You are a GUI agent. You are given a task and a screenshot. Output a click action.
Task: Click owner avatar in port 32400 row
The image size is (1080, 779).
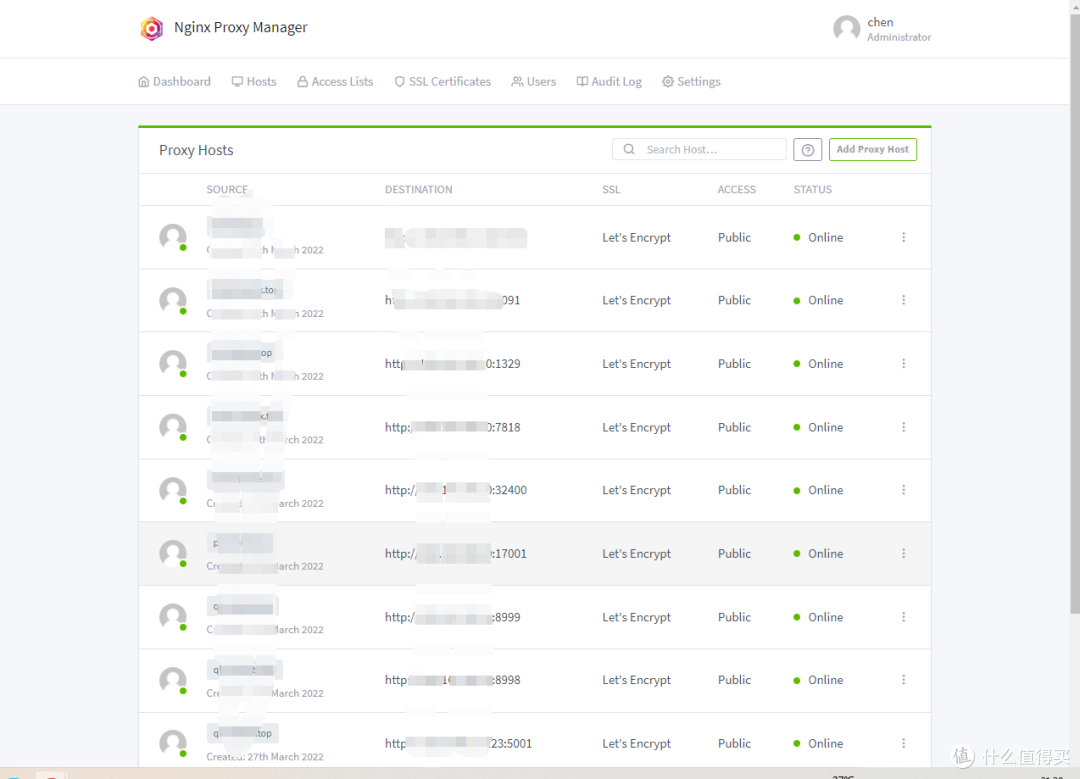pos(173,490)
